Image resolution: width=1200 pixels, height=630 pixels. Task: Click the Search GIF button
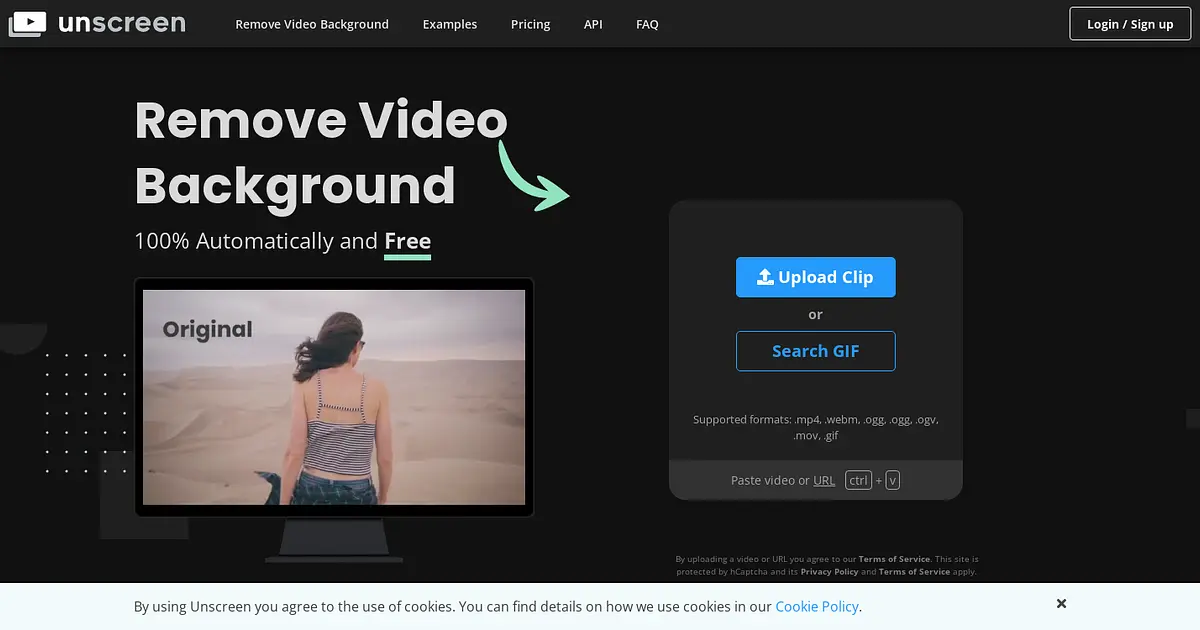coord(816,351)
